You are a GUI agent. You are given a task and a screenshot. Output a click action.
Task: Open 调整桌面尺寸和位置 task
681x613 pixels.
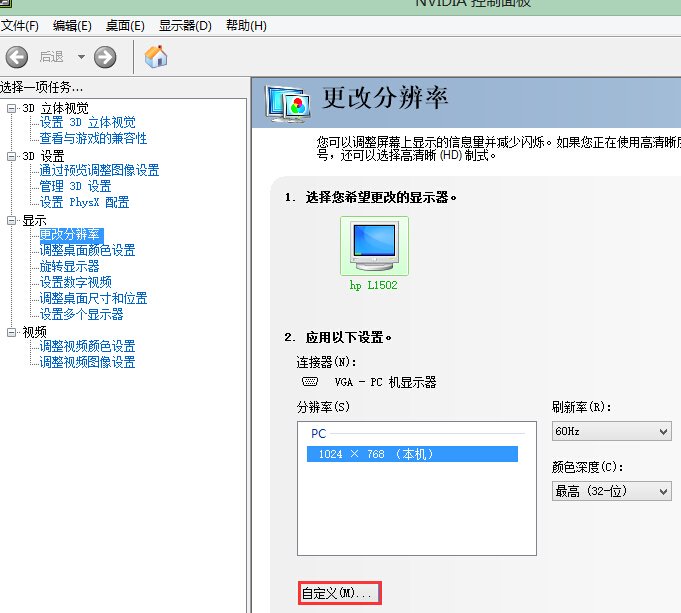(93, 298)
